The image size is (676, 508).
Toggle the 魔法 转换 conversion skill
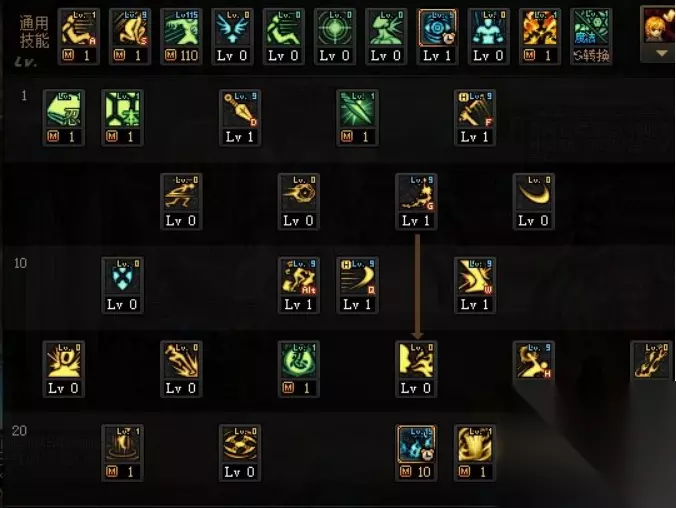click(591, 36)
